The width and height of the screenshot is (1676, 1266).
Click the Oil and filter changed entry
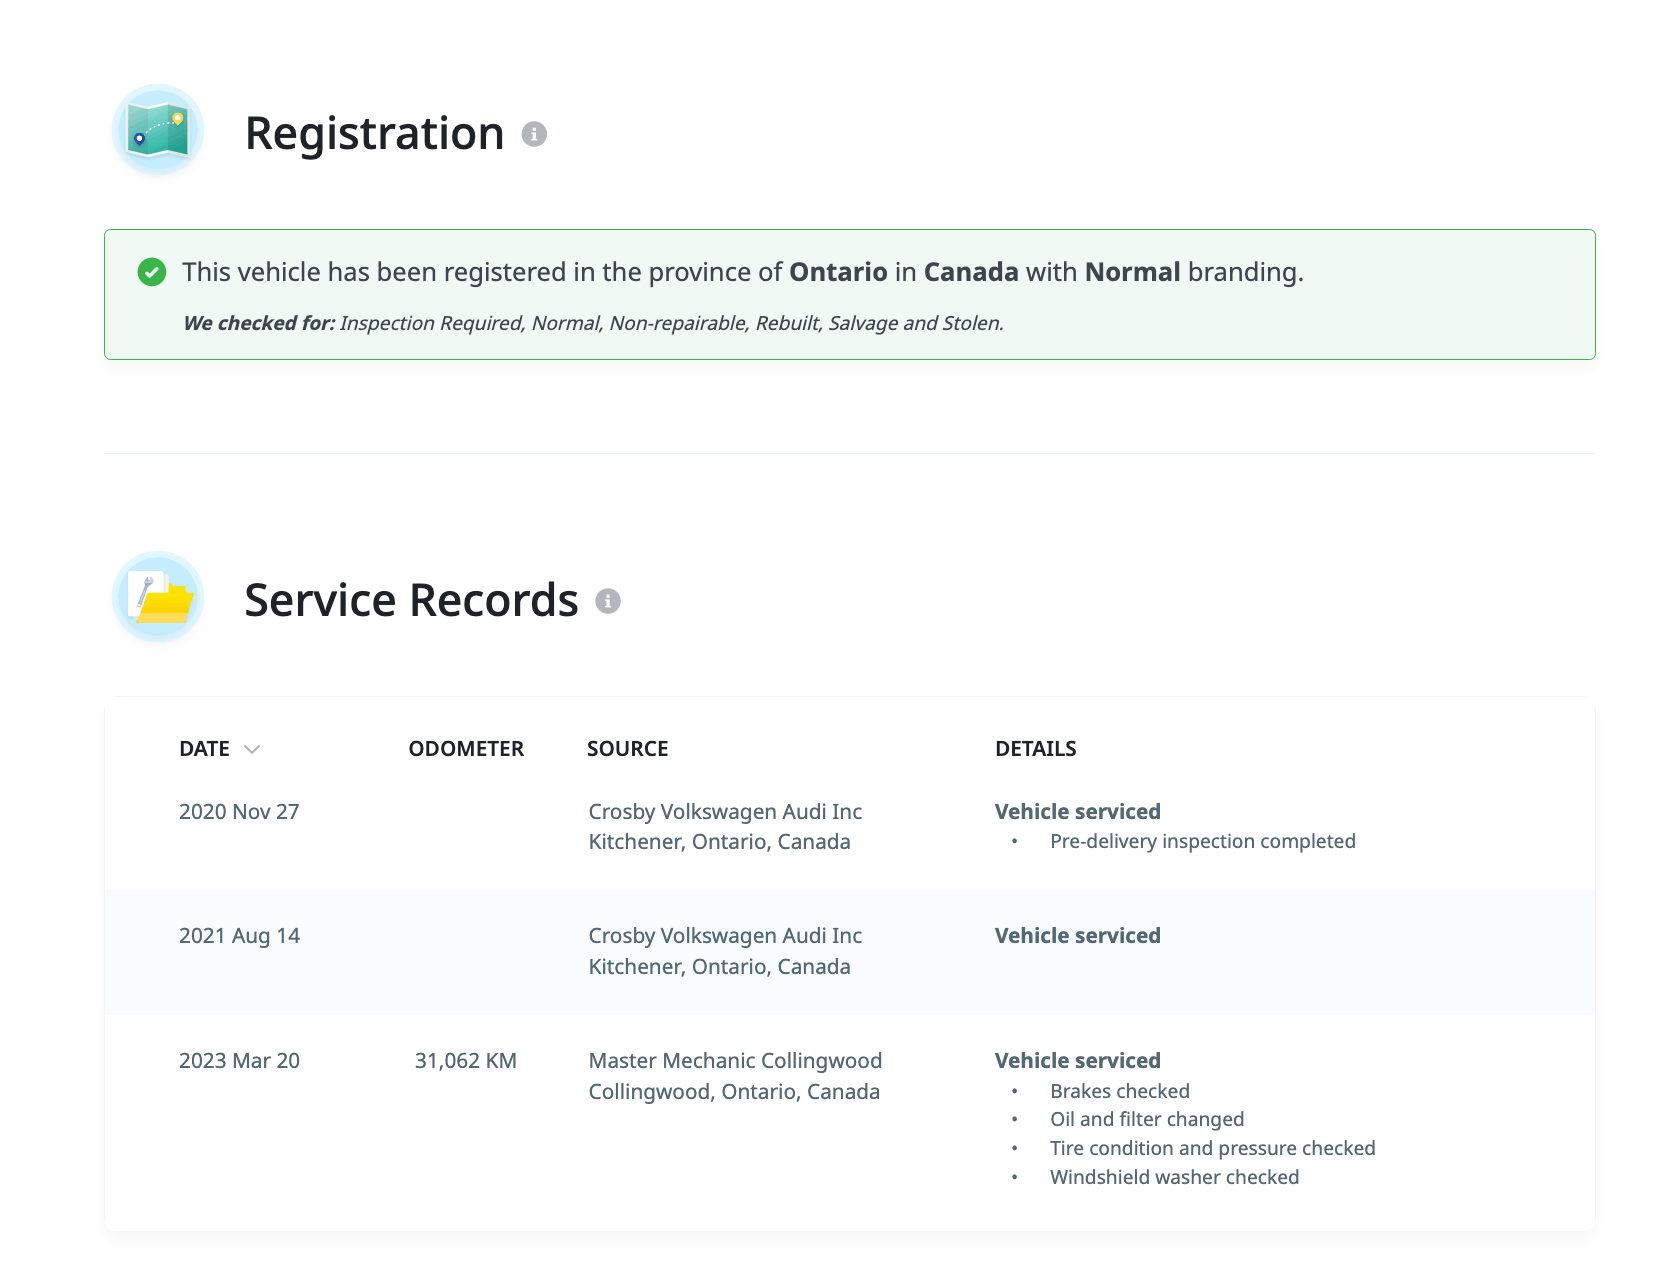click(x=1147, y=1119)
